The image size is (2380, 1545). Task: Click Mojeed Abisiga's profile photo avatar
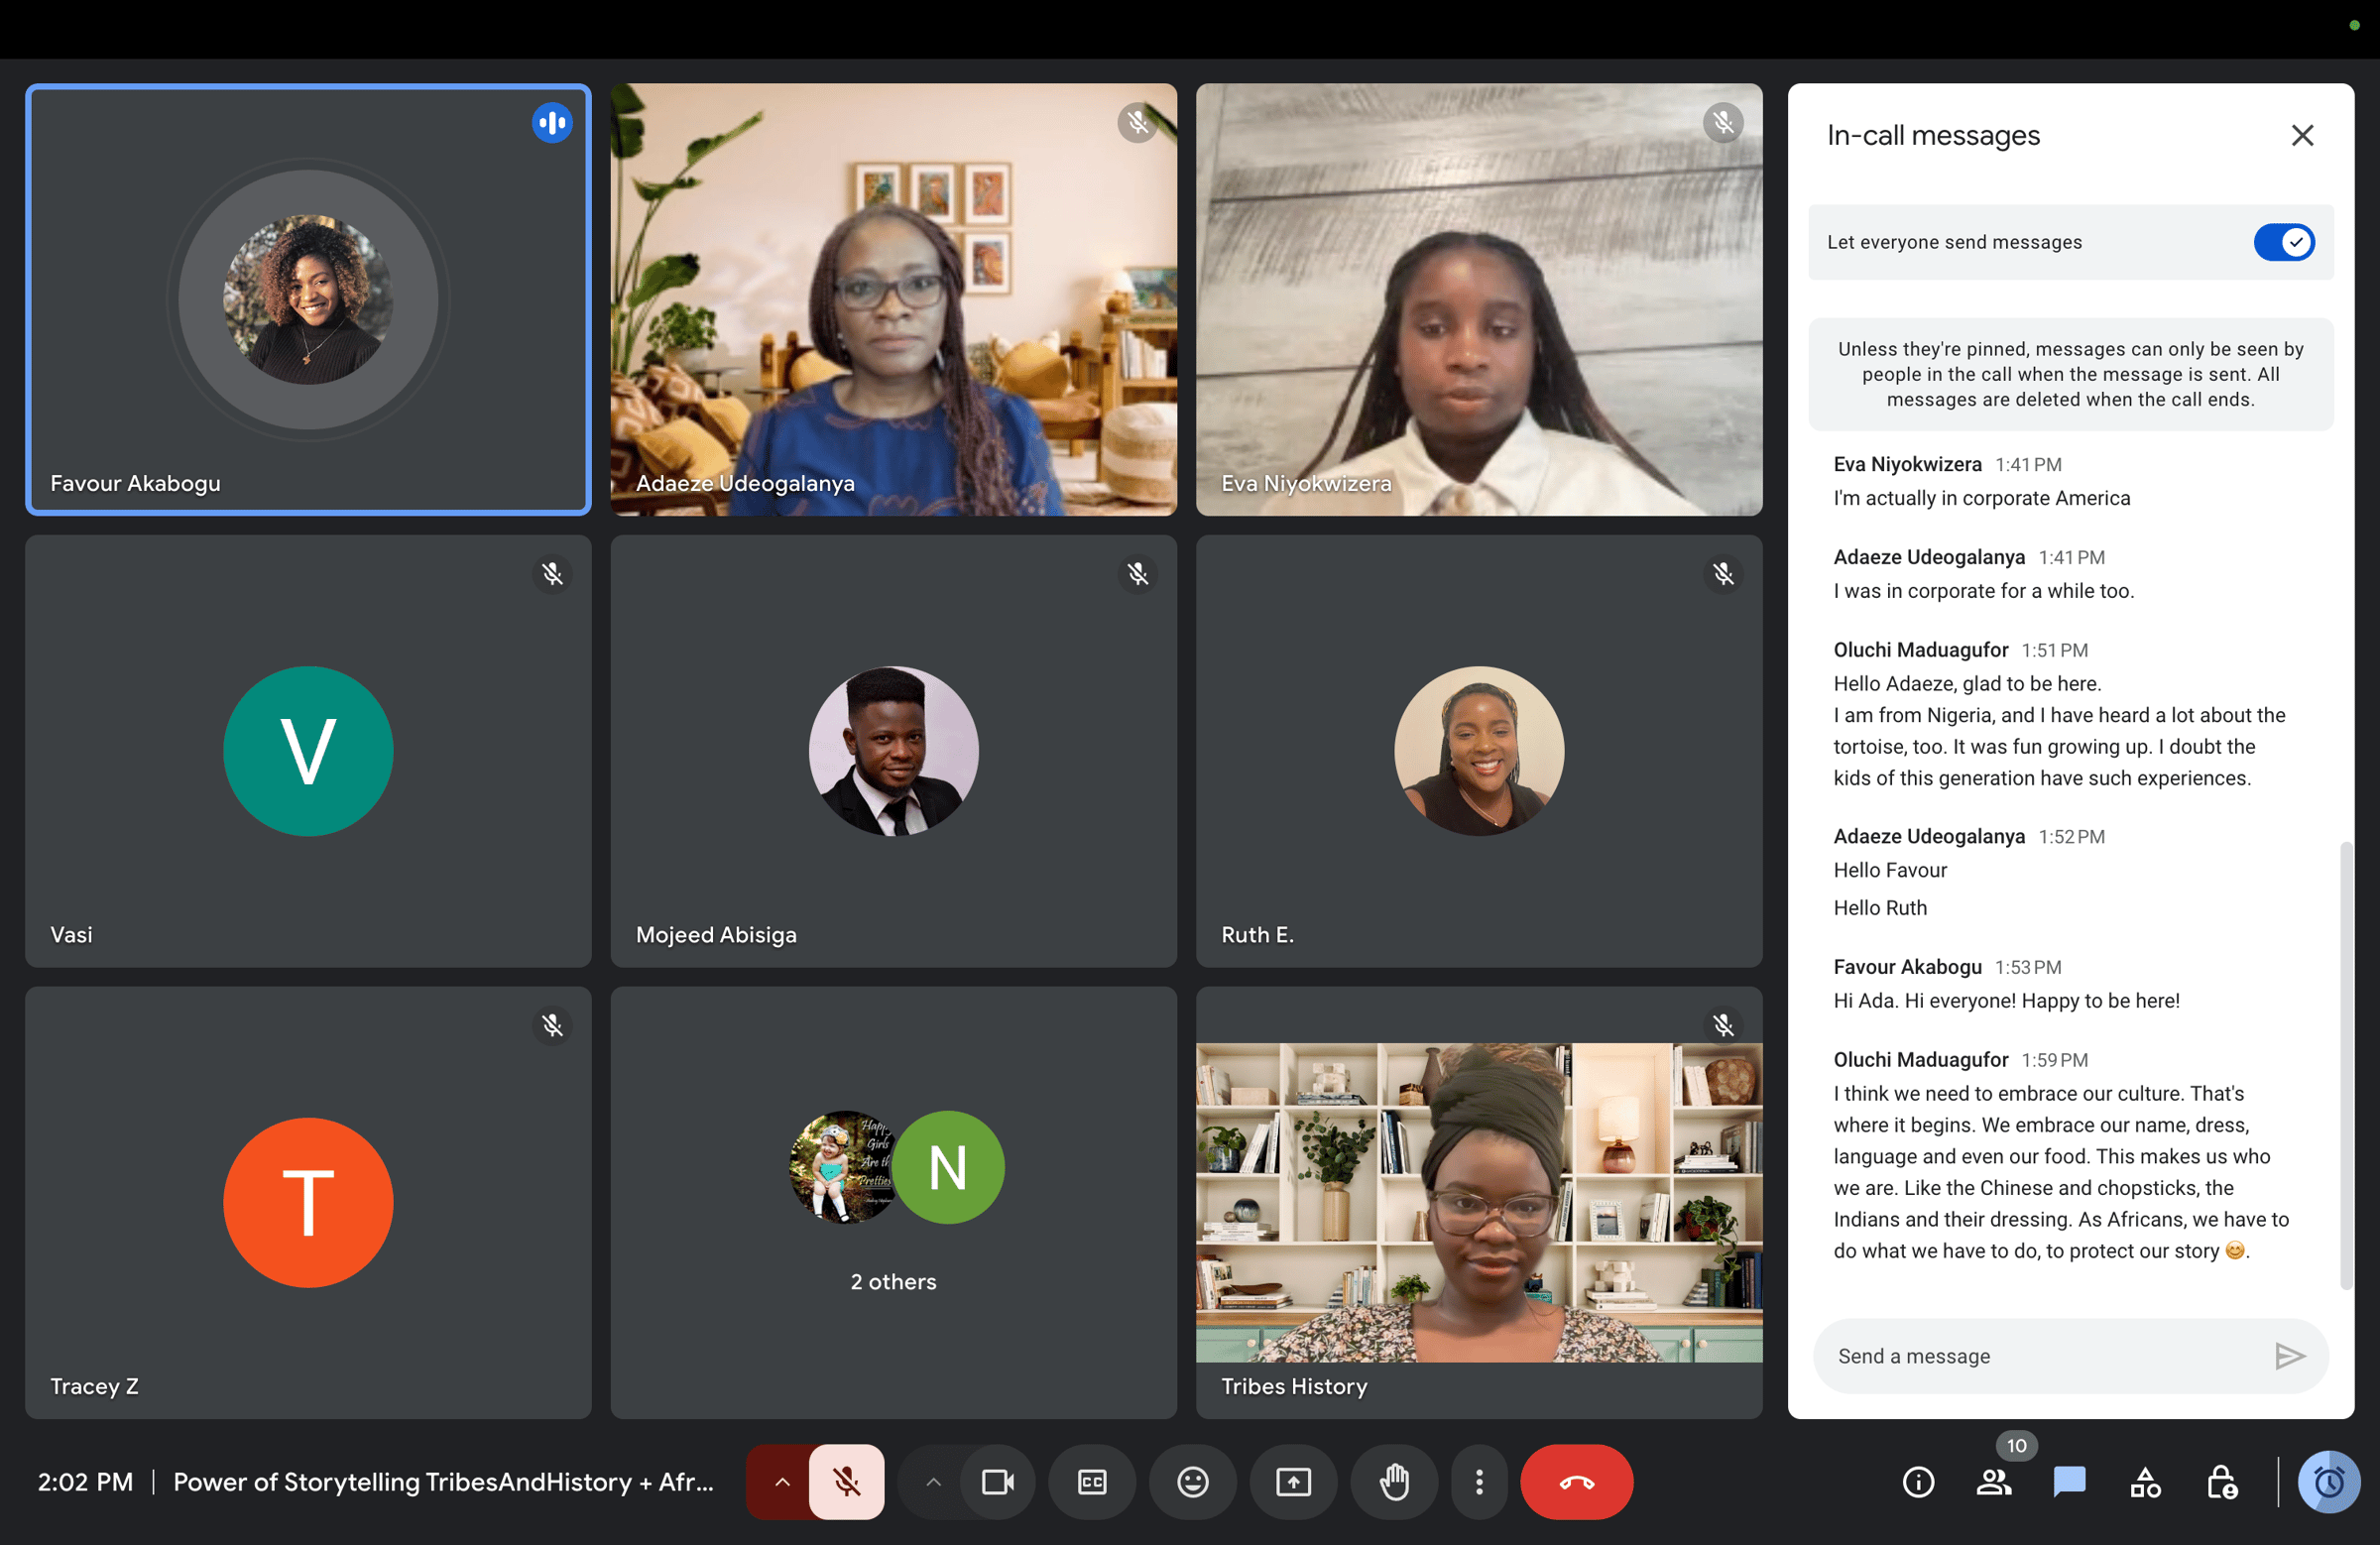tap(893, 751)
